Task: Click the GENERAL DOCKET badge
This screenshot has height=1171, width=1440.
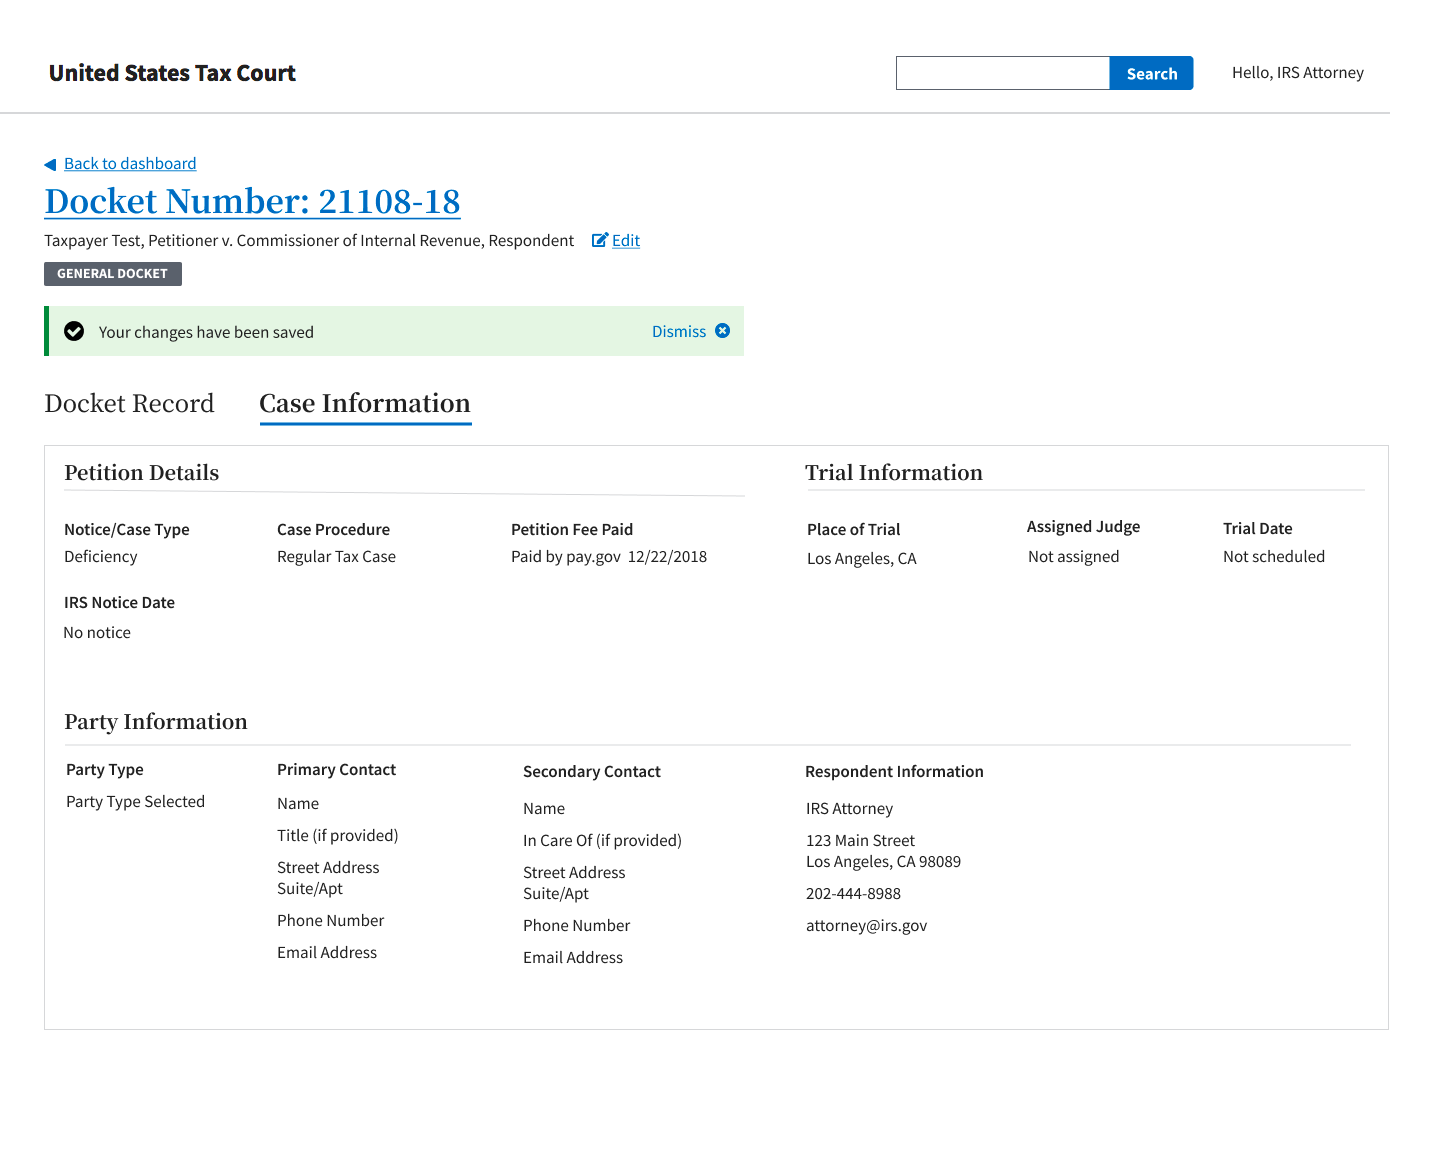Action: click(x=113, y=274)
